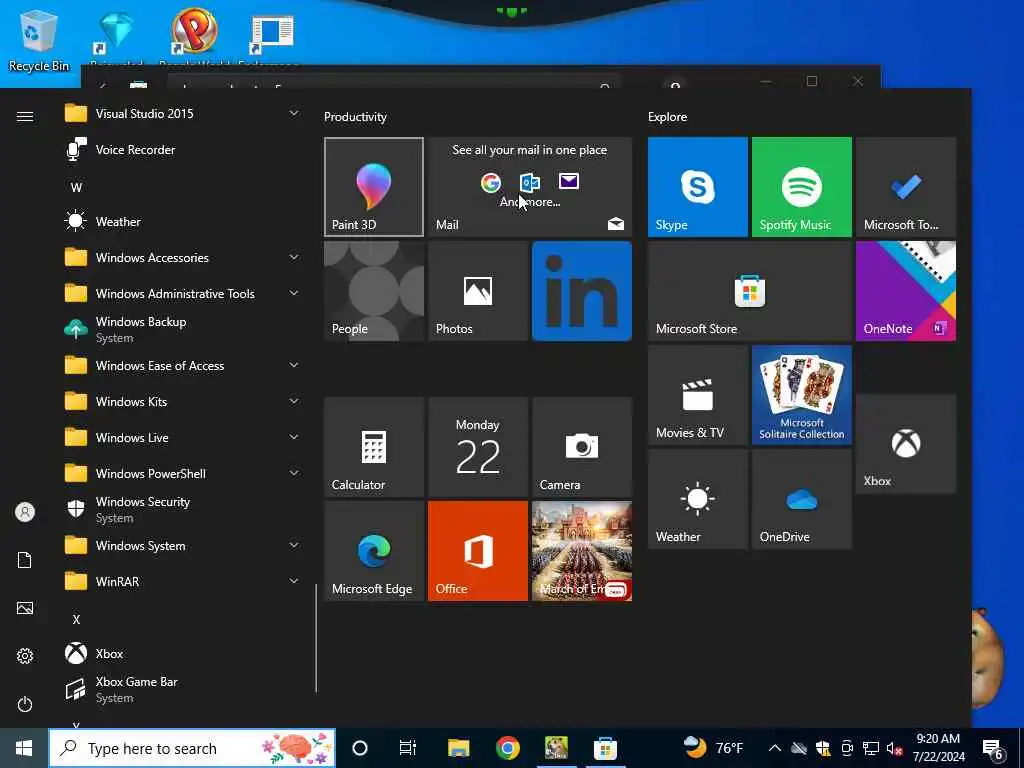Open Windows Backup in the app list

(183, 329)
